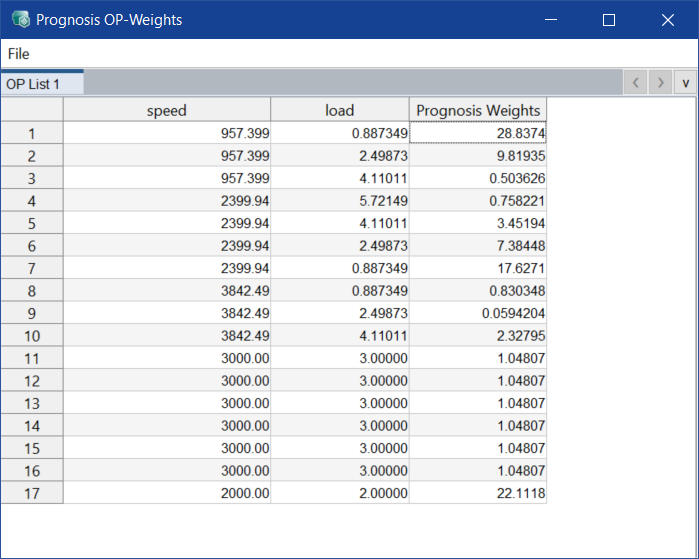This screenshot has height=559, width=699.
Task: Click the load cell showing 5.72149
Action: click(339, 200)
